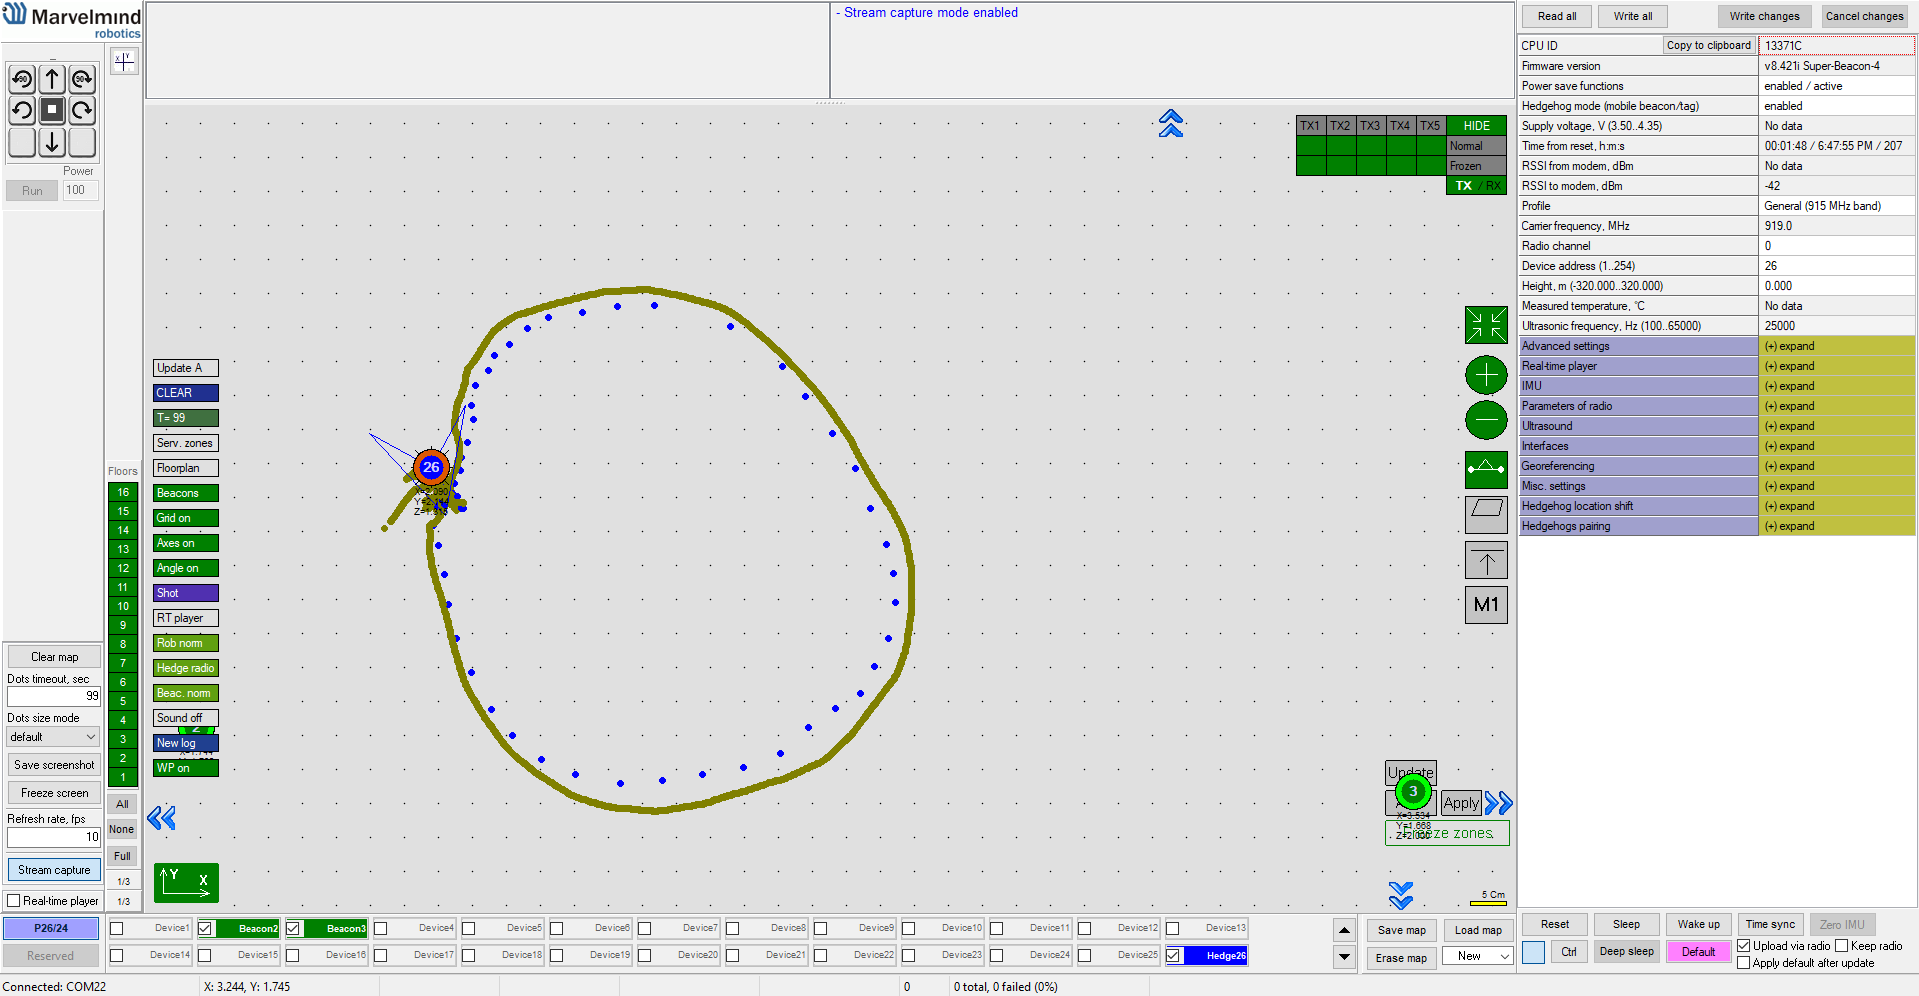Select the TX3 column header

1370,126
